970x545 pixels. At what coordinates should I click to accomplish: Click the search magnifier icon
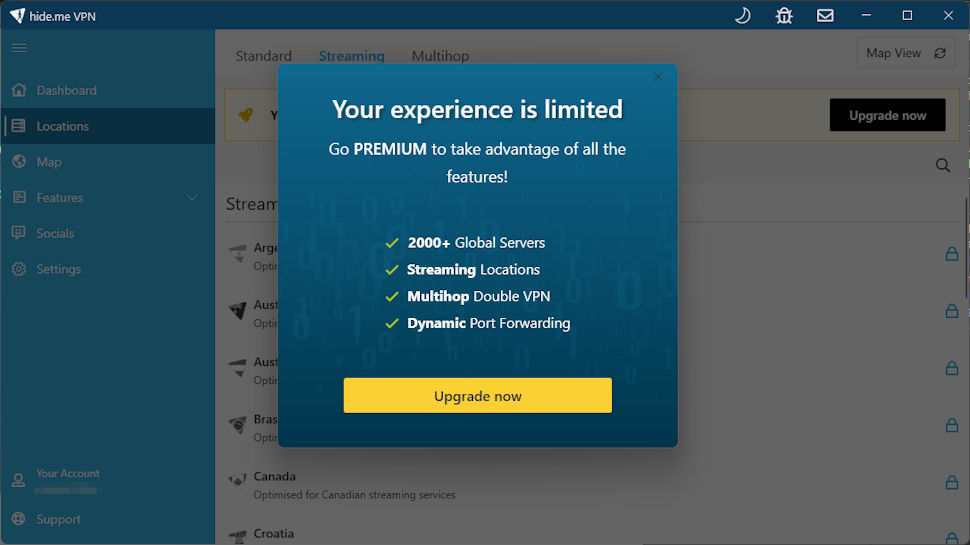coord(943,165)
